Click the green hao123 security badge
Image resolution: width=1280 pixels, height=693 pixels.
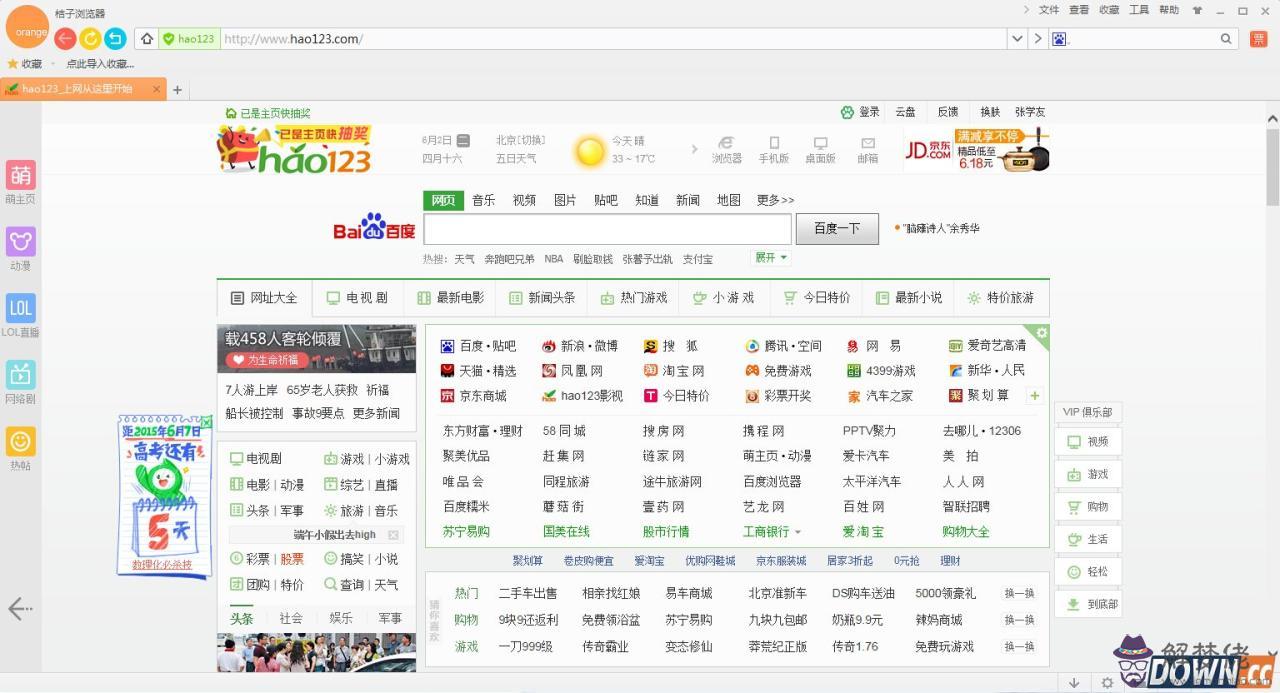click(188, 39)
